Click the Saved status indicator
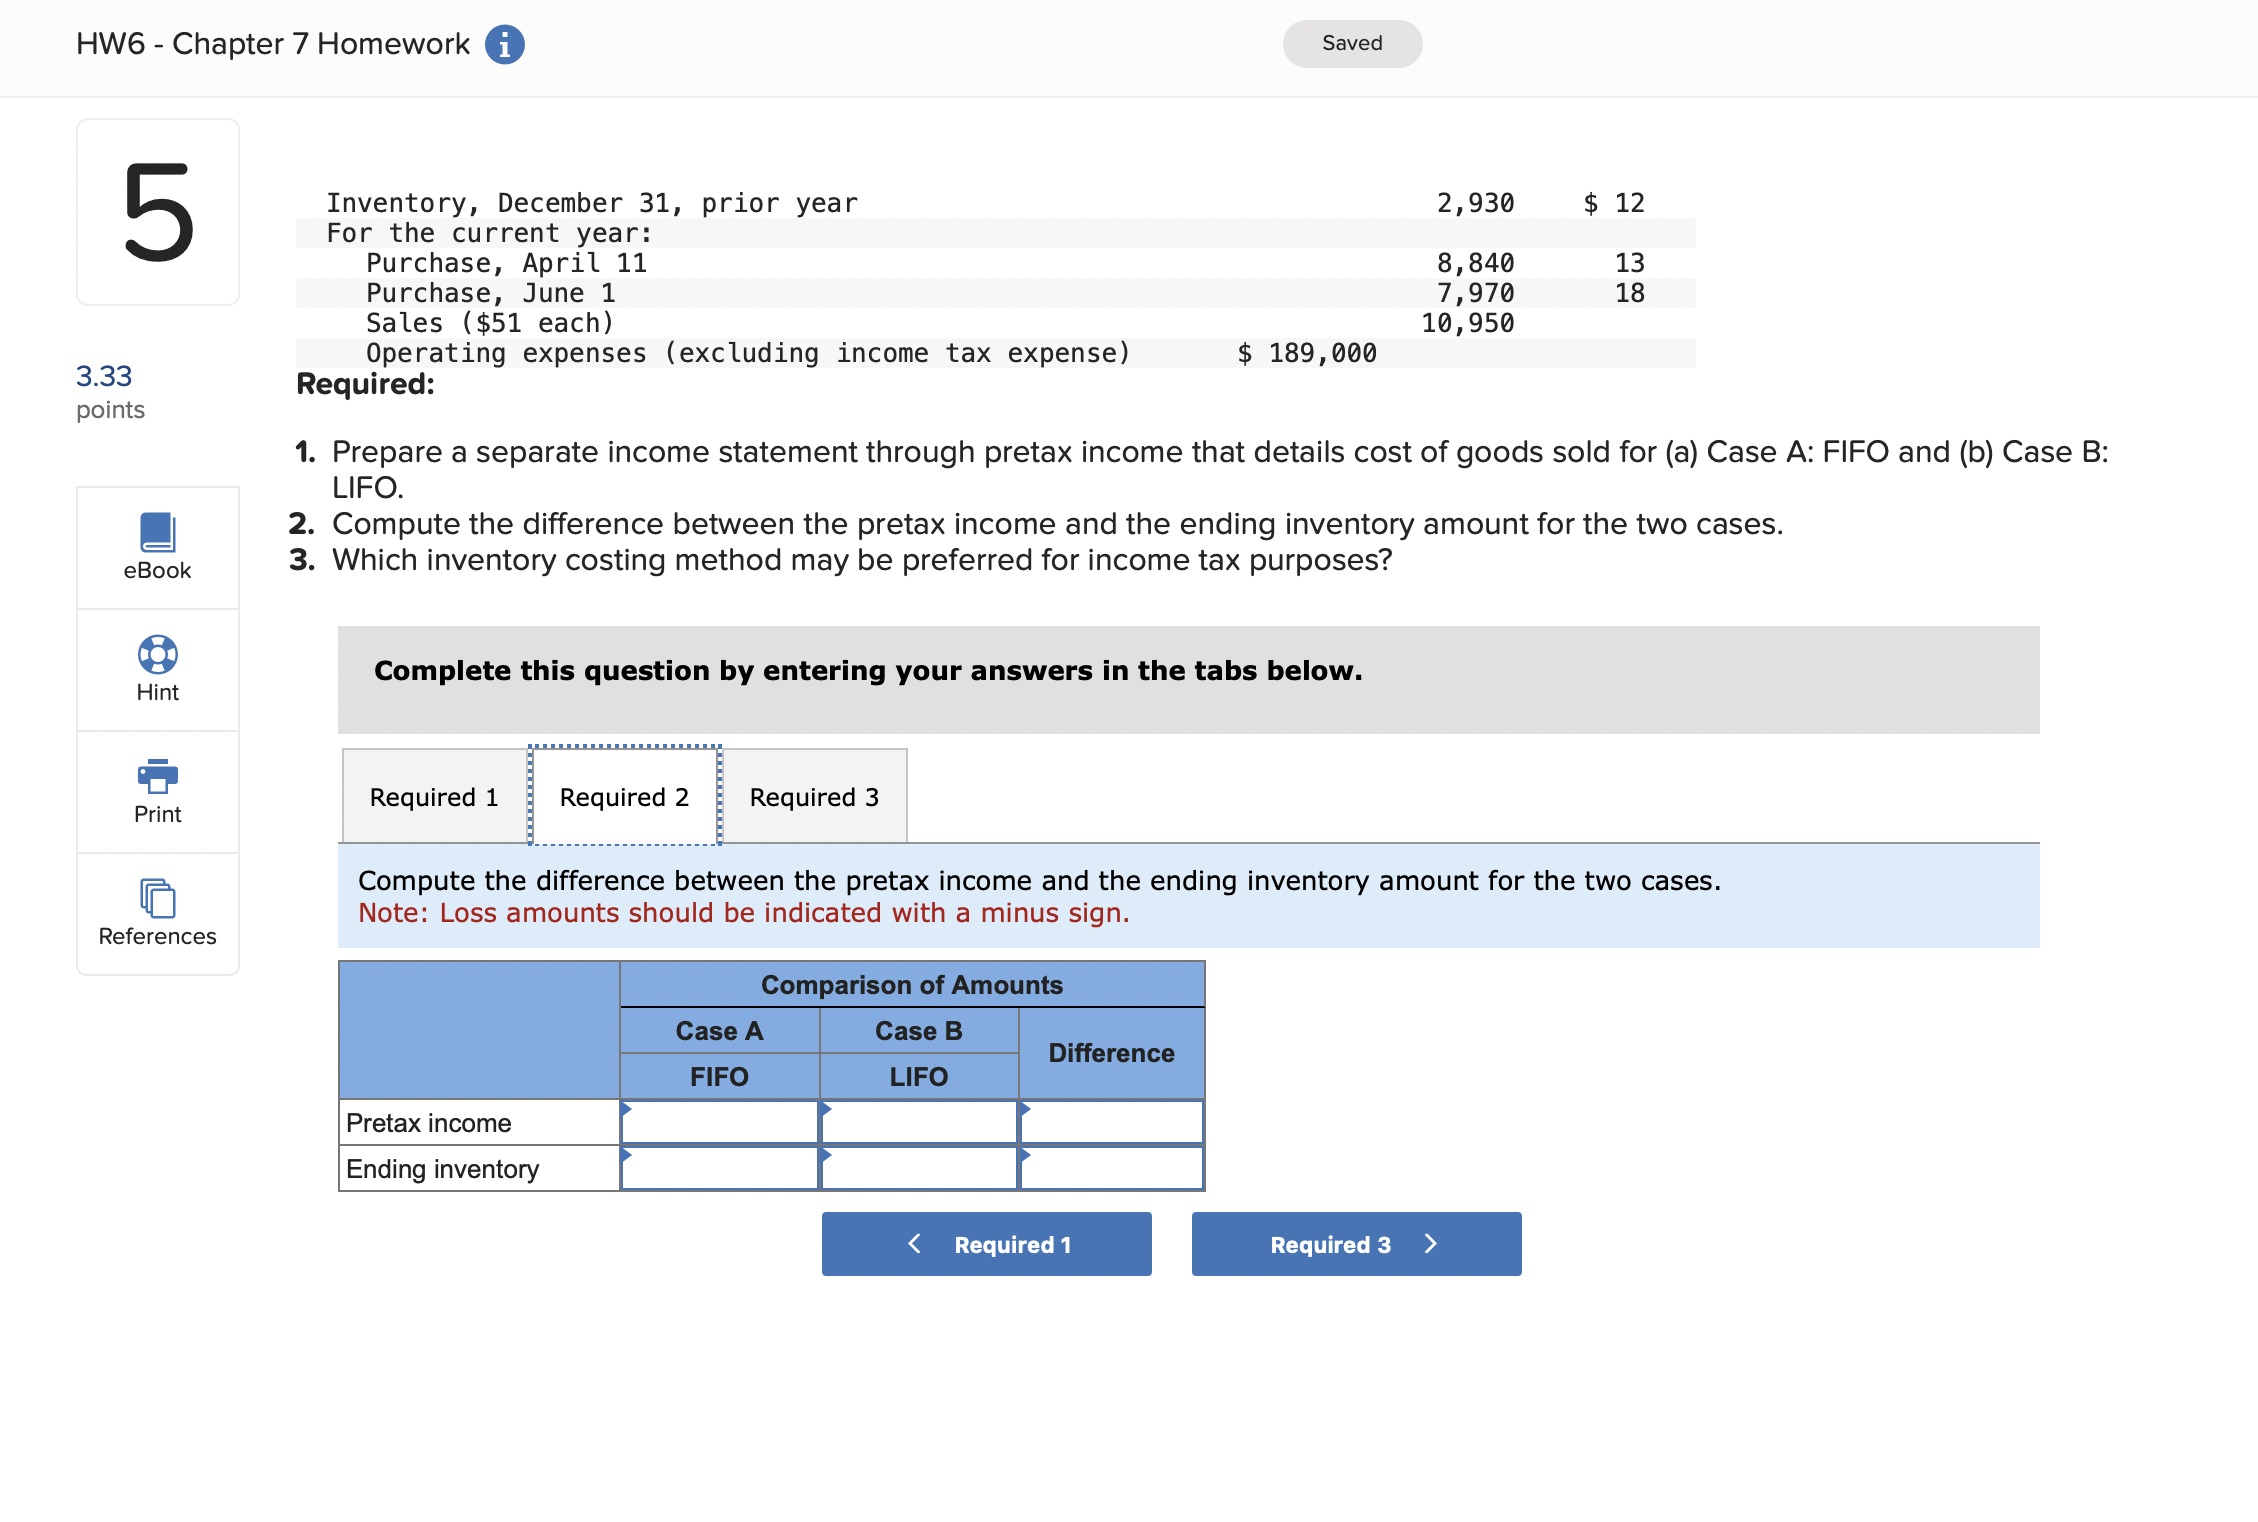Image resolution: width=2258 pixels, height=1522 pixels. pos(1351,43)
